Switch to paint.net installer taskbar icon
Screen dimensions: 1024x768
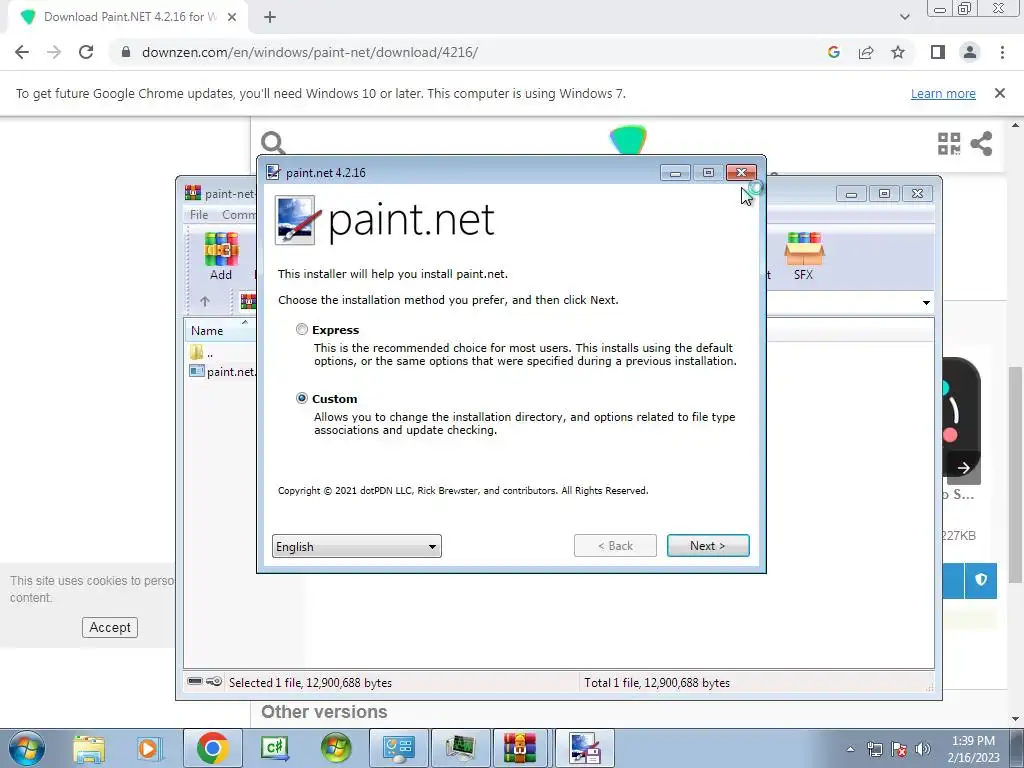pyautogui.click(x=585, y=748)
